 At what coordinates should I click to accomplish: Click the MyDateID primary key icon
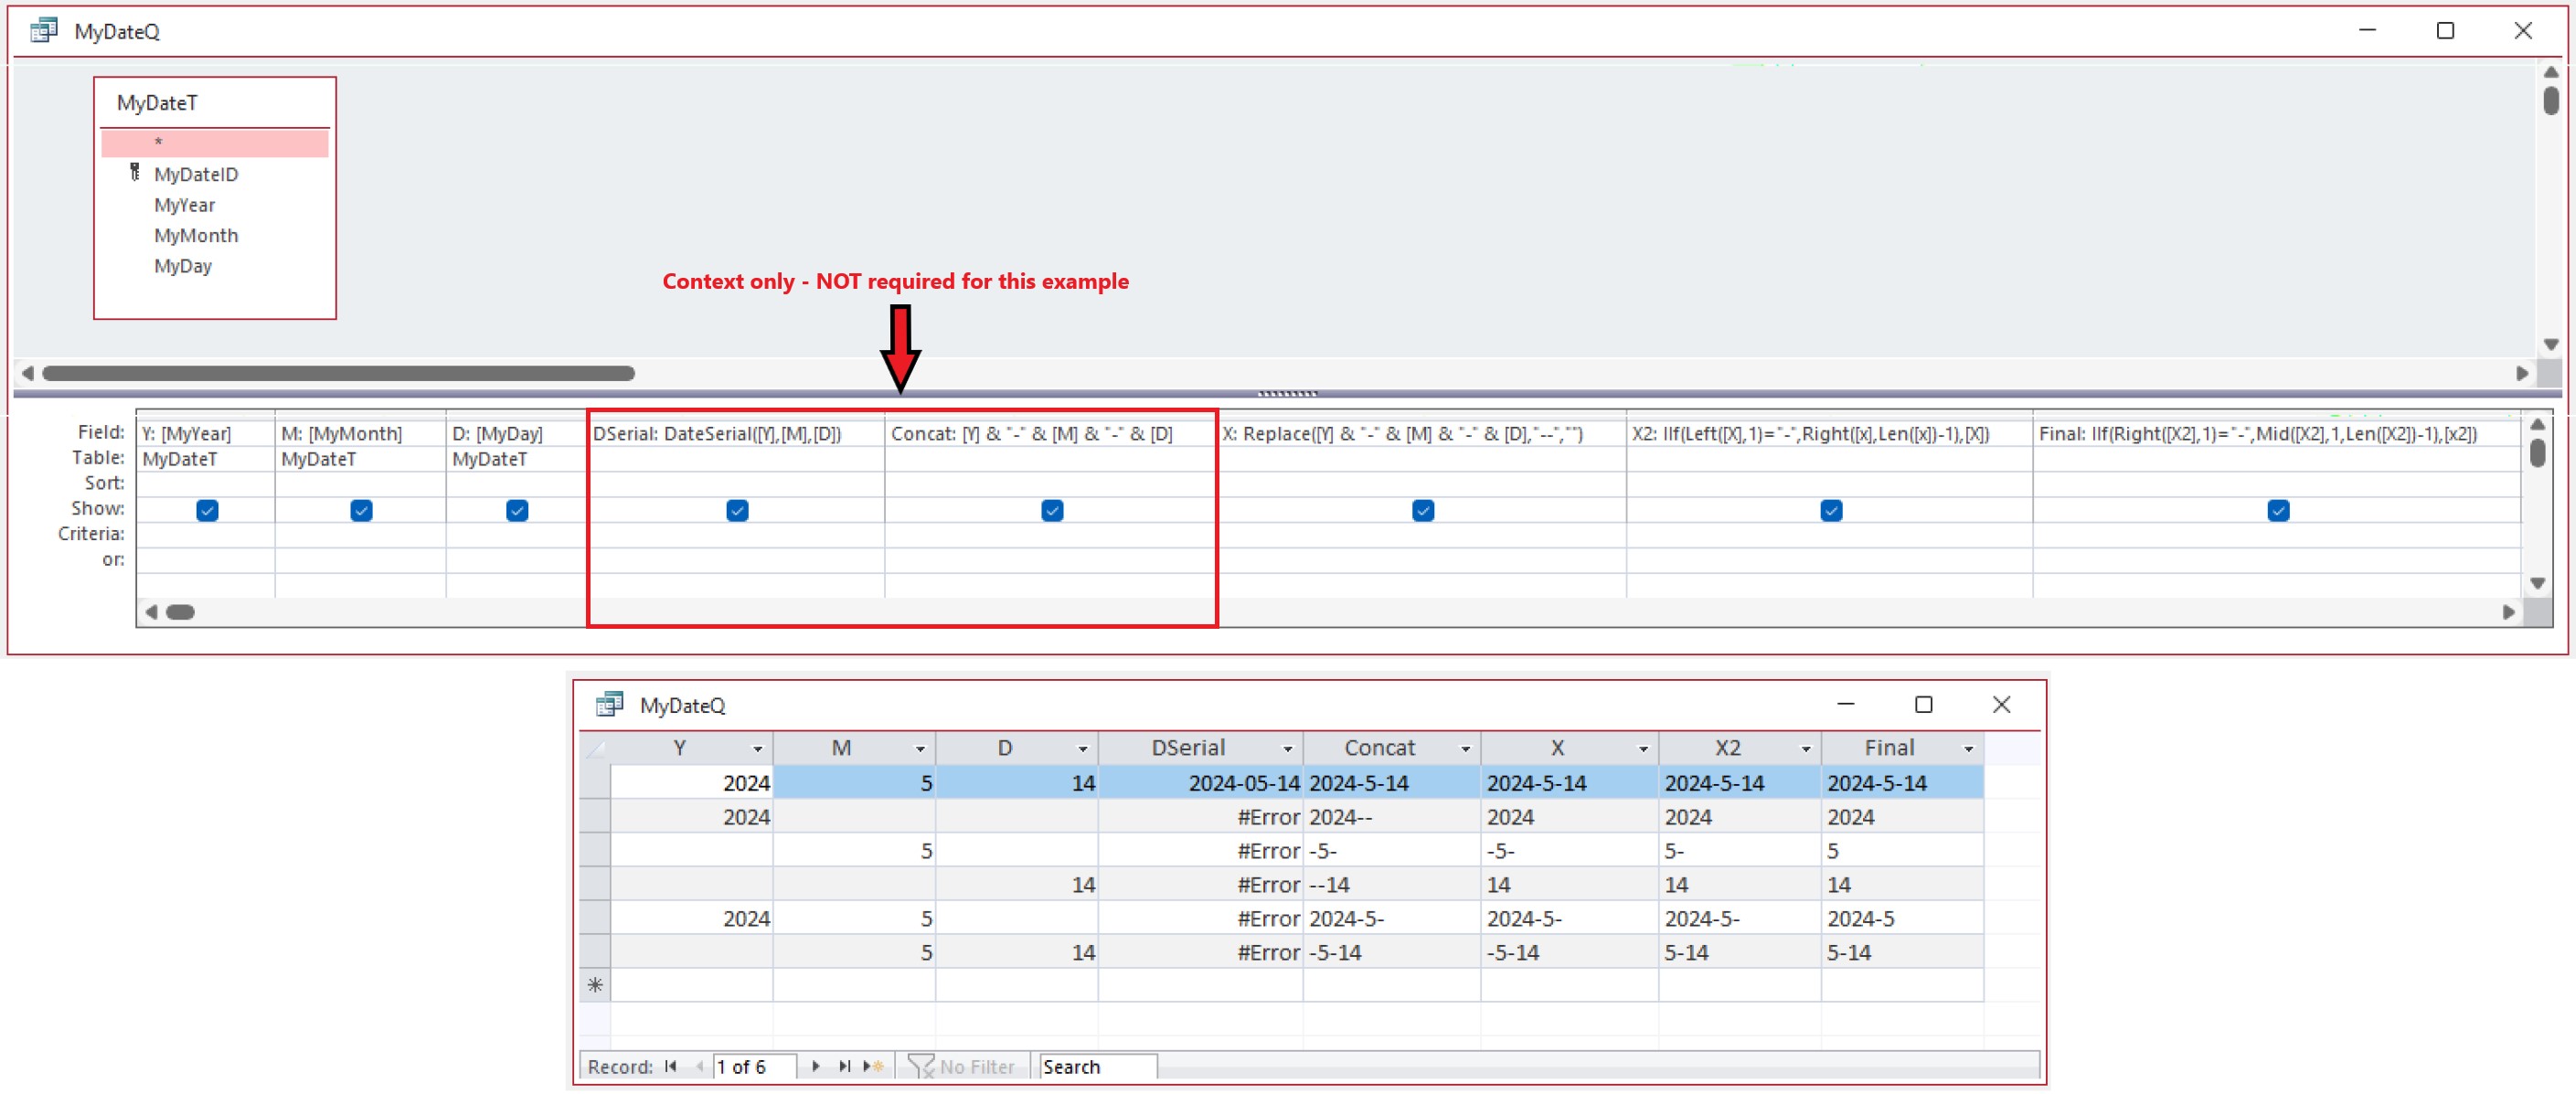click(136, 173)
